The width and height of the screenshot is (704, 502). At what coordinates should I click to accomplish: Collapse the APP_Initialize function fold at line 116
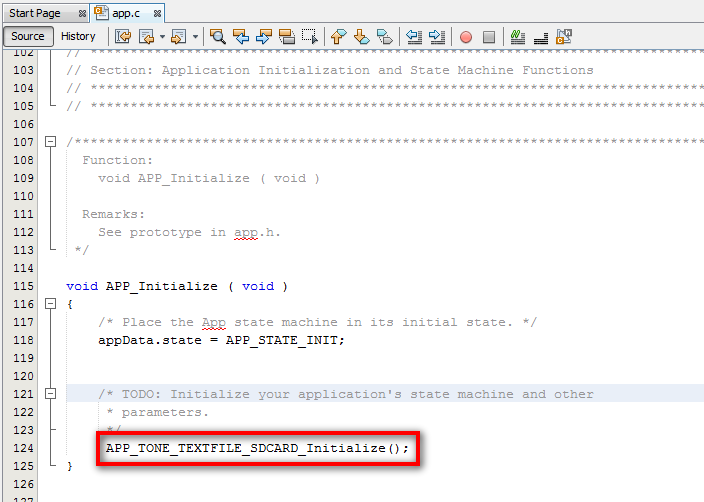click(50, 303)
